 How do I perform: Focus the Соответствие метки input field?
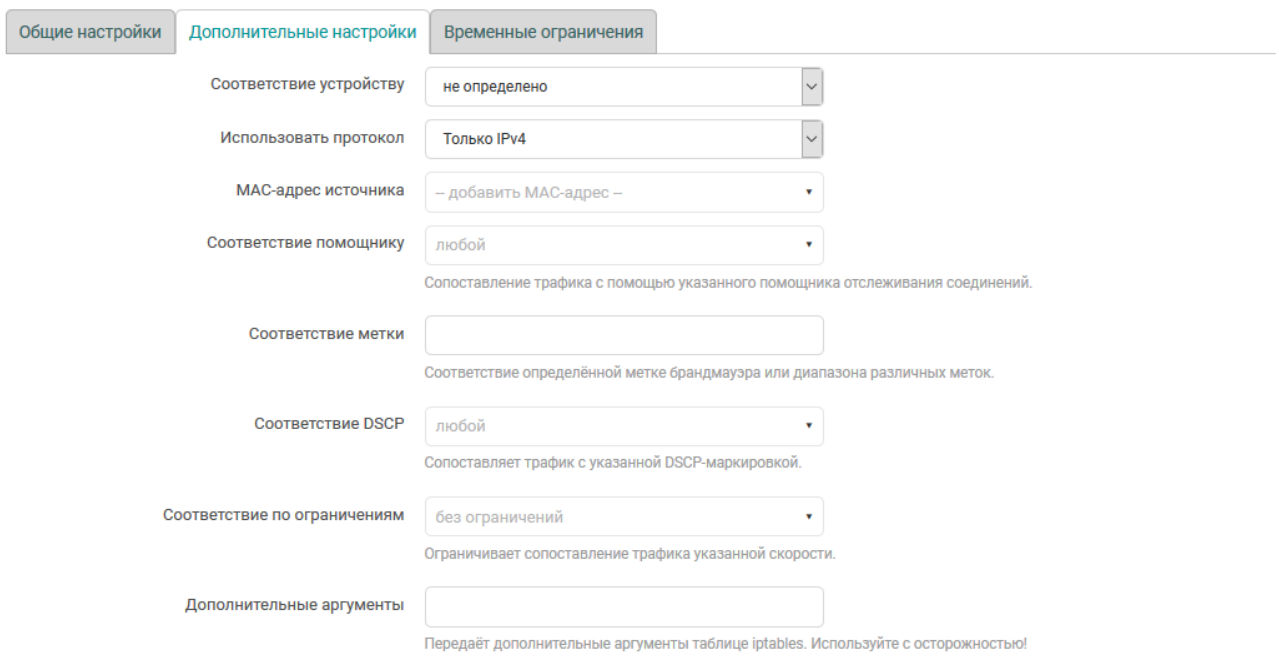[624, 336]
